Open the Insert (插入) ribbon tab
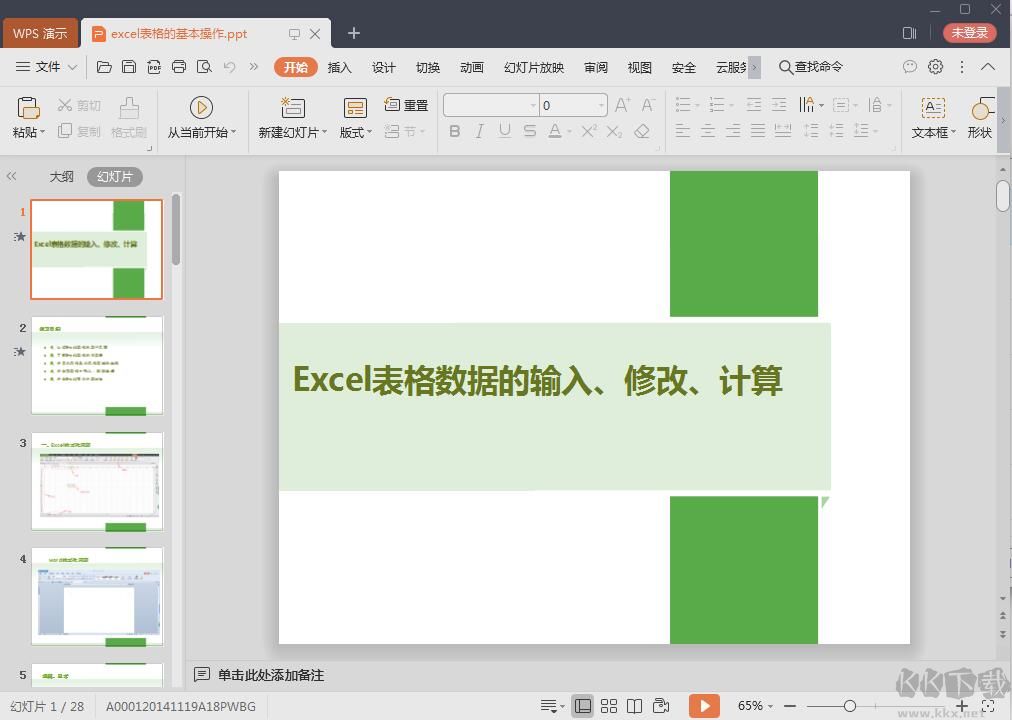 pyautogui.click(x=340, y=67)
